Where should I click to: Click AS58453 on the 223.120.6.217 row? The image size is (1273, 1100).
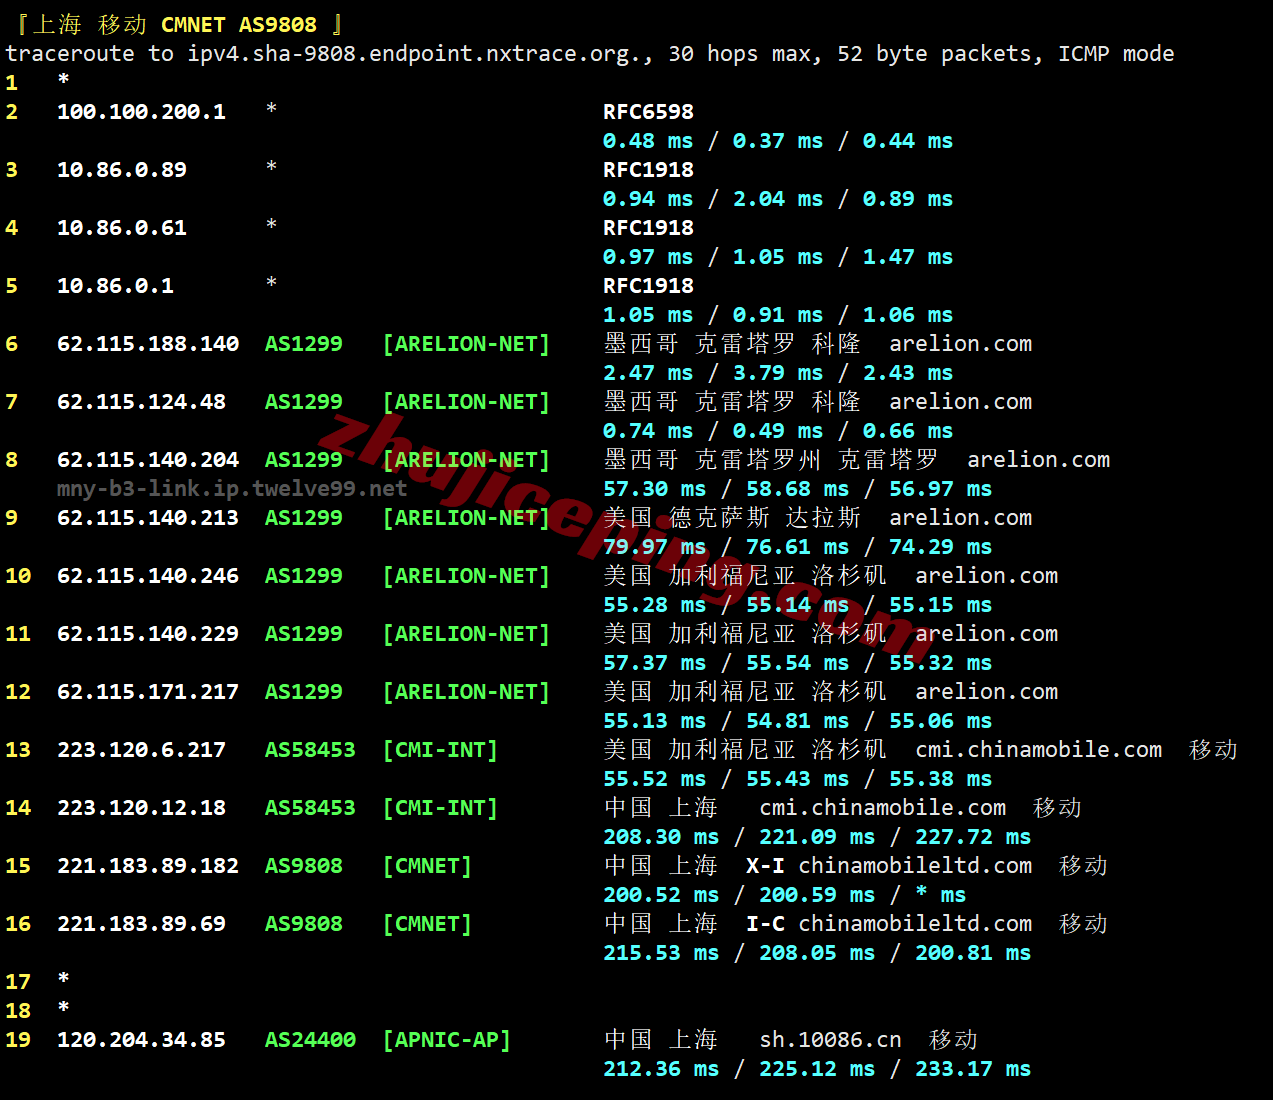(x=310, y=750)
